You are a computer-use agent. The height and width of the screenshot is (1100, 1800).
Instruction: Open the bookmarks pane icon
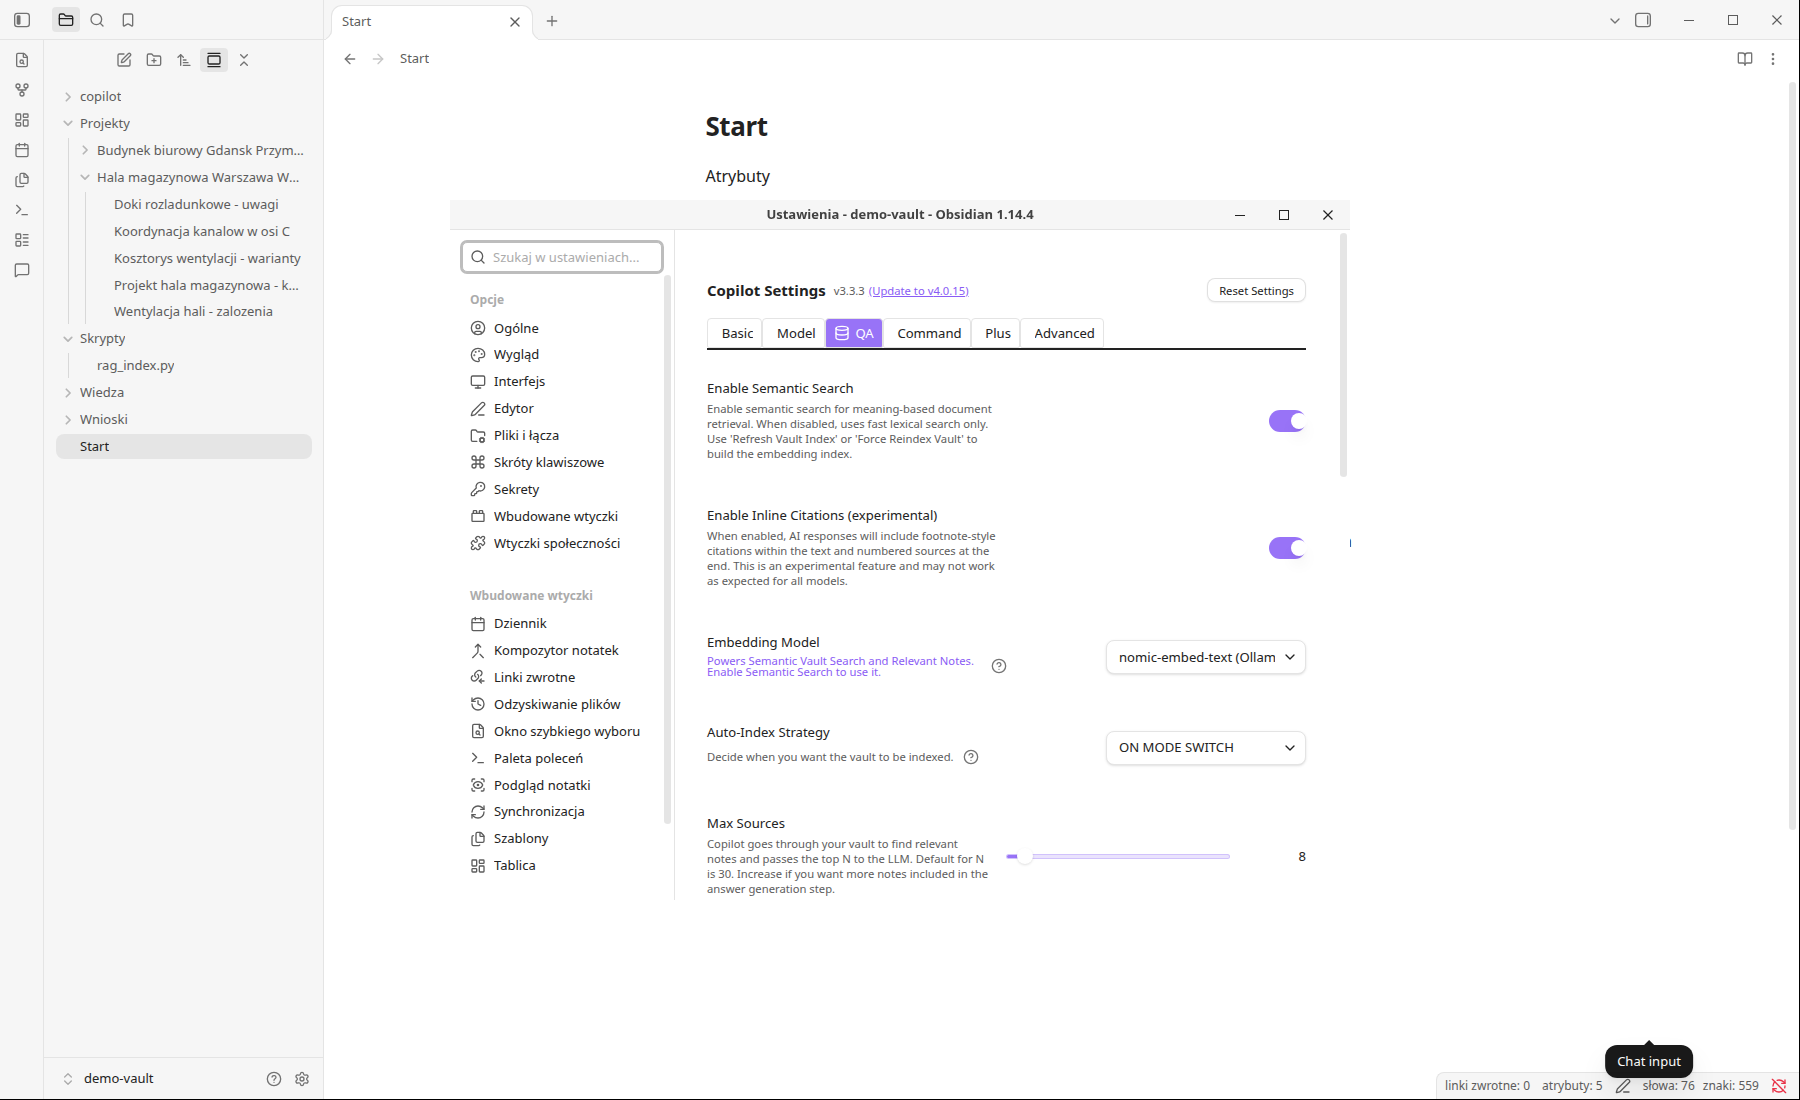click(x=128, y=20)
